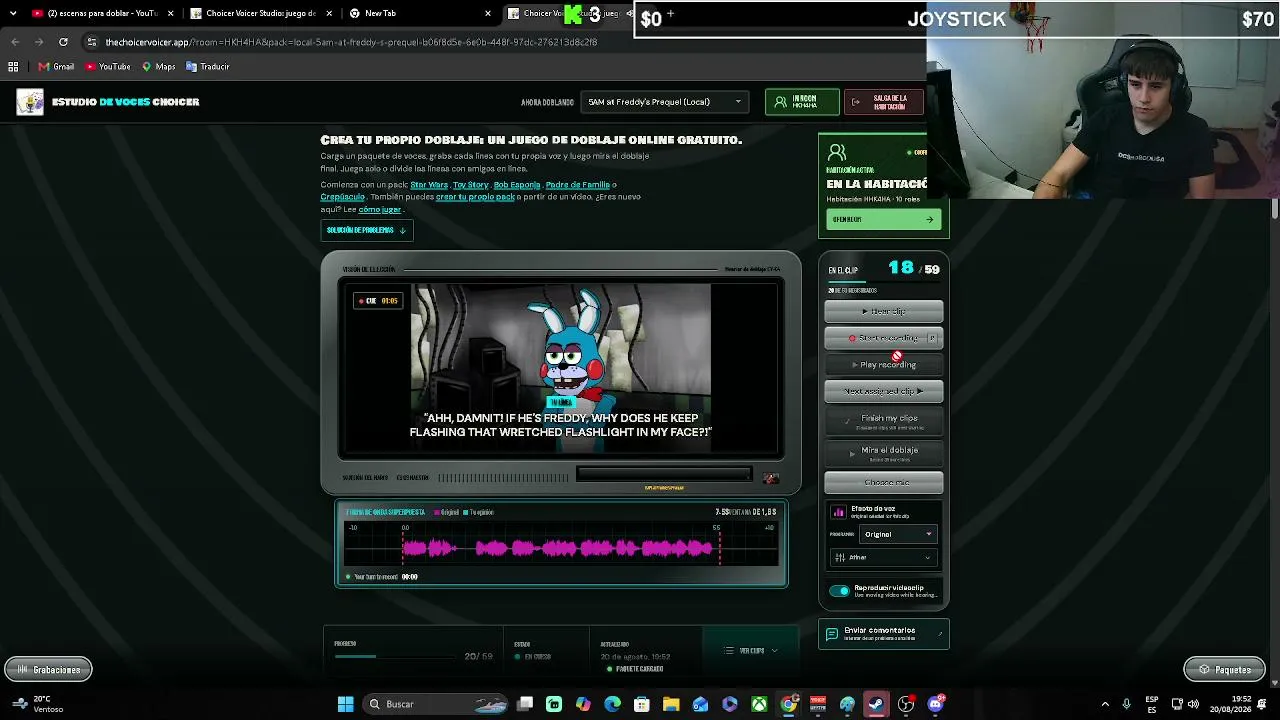Click the Windows taskbar search box
This screenshot has width=1280, height=720.
pyautogui.click(x=435, y=704)
